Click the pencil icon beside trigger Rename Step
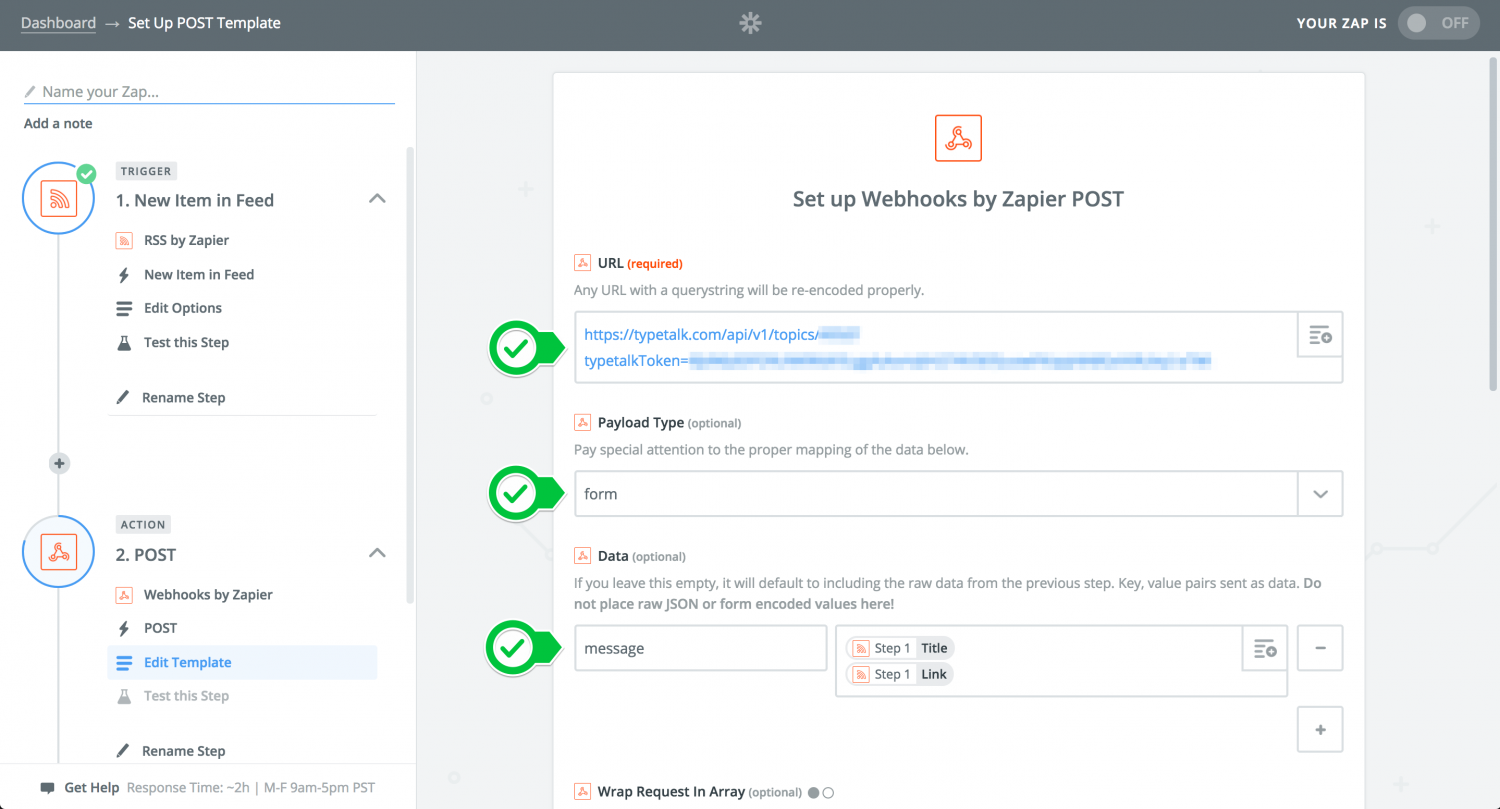 pos(123,397)
